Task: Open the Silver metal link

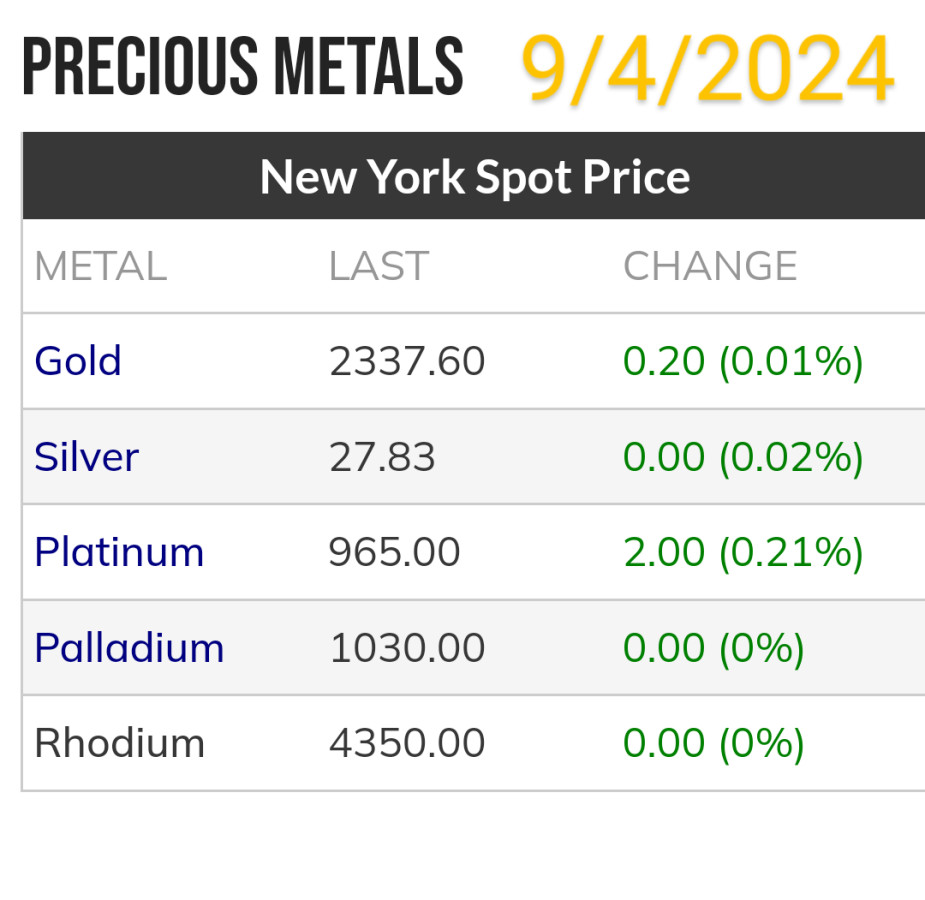Action: [86, 457]
